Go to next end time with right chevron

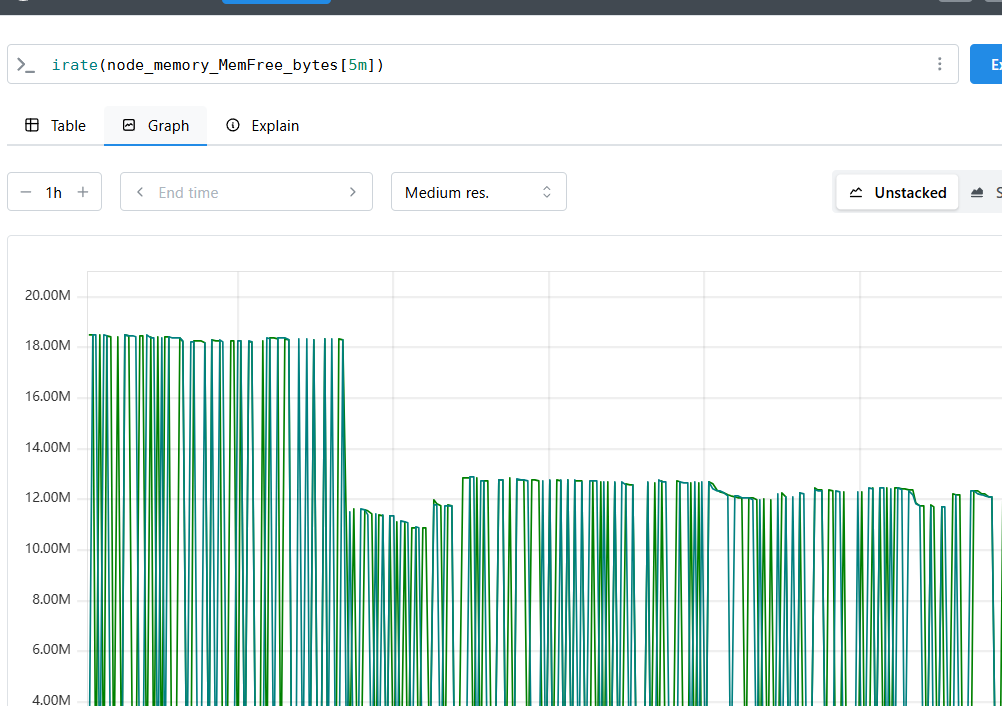coord(353,192)
